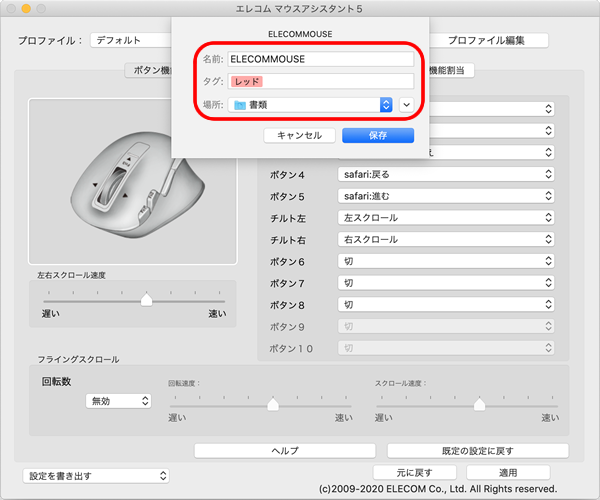Image resolution: width=600 pixels, height=500 pixels.
Task: Click the ボタン4 label
Action: coord(287,175)
